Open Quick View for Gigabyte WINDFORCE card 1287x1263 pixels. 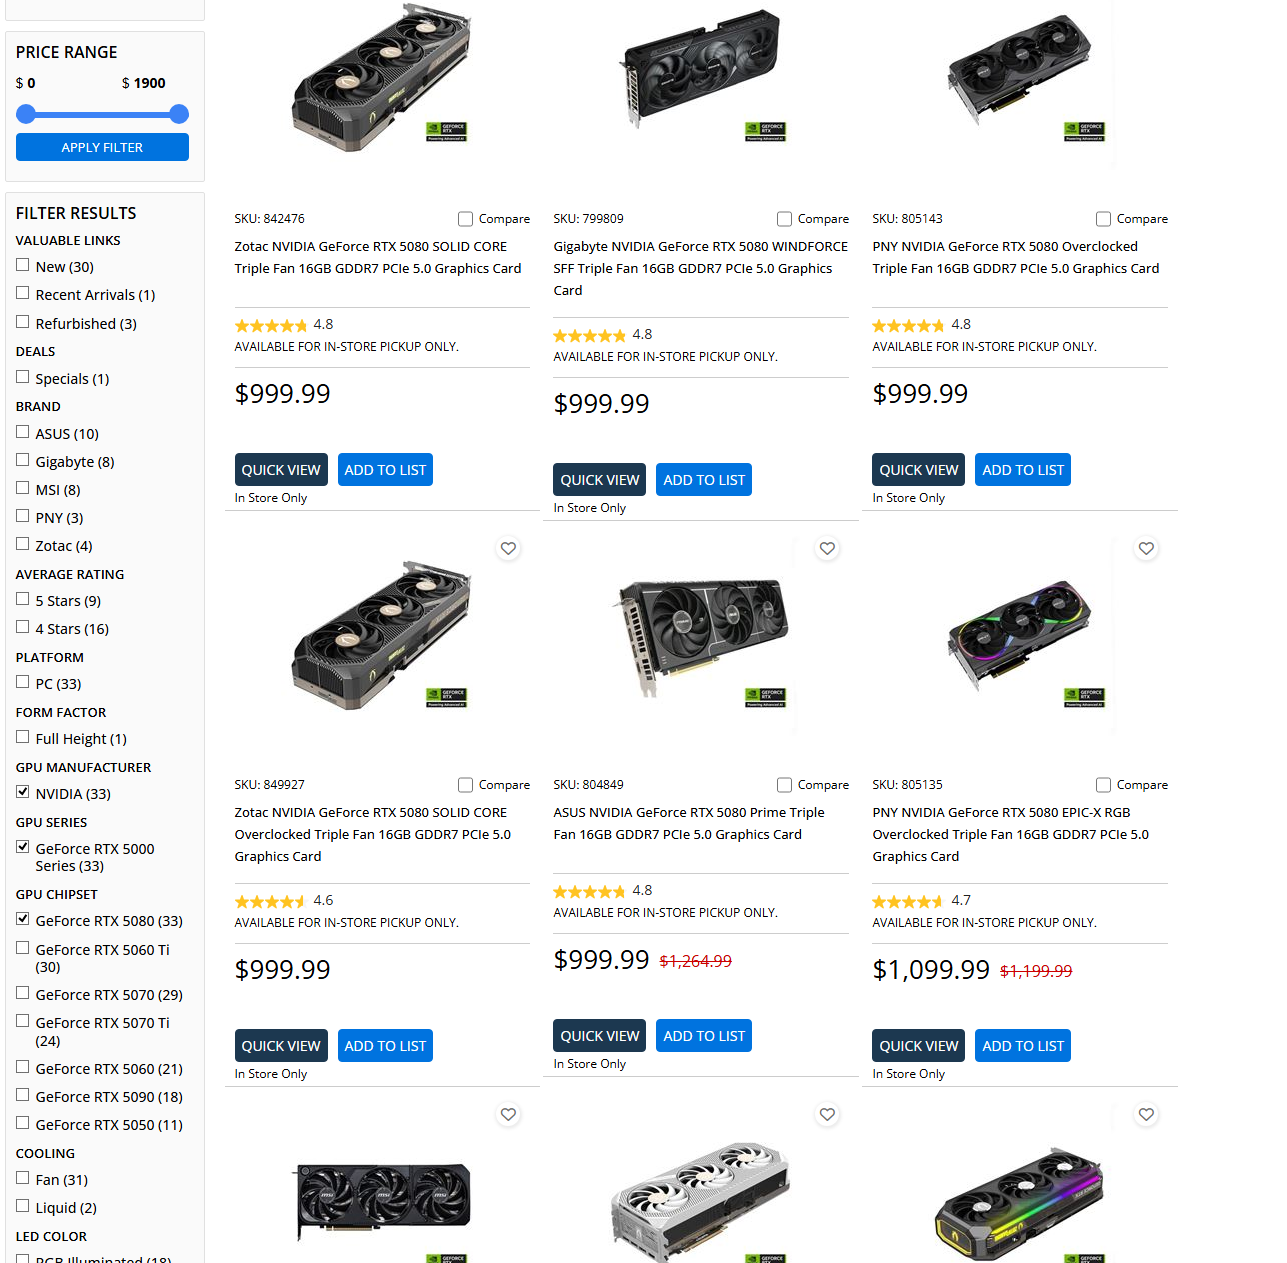(x=599, y=480)
